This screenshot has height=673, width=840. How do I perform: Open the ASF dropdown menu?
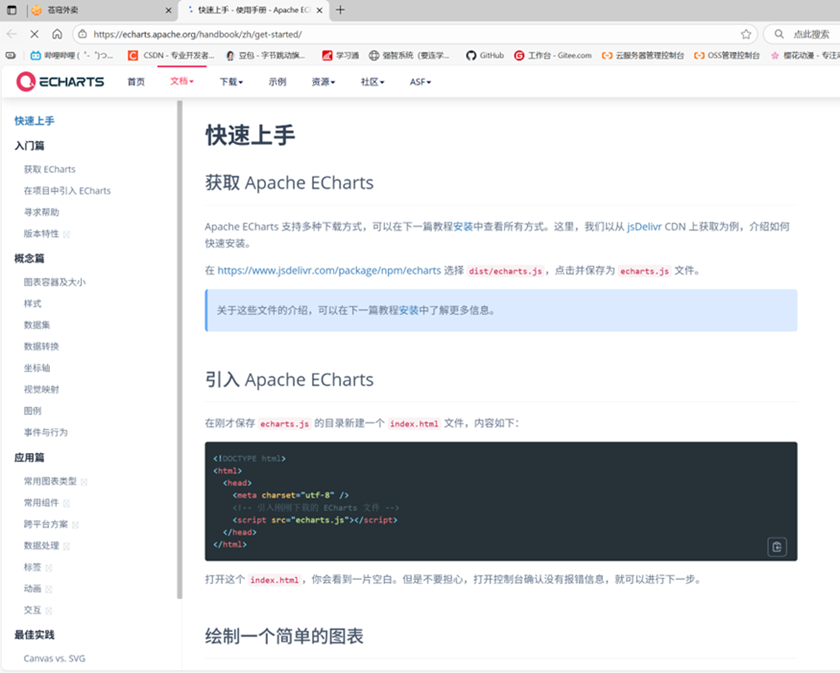(420, 81)
